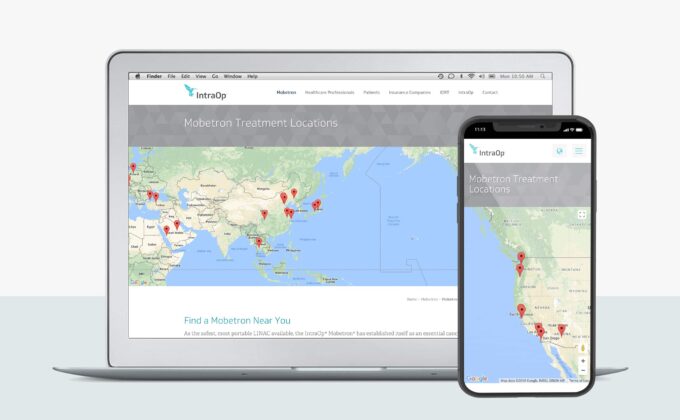
Task: Click 'Find a Mobetron Near You' heading
Action: [237, 320]
